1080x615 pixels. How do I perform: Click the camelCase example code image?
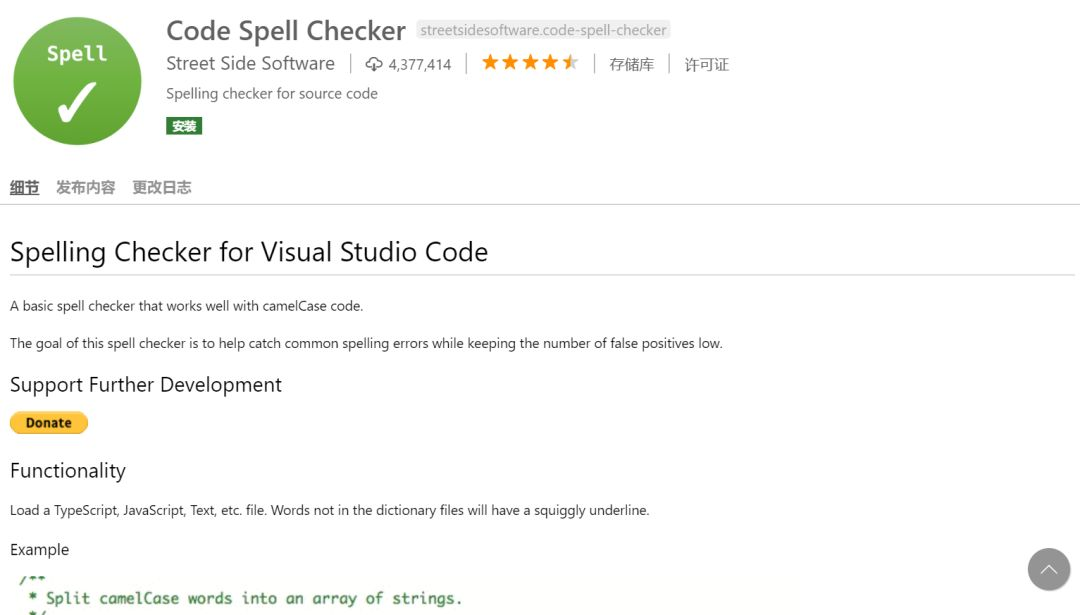[x=240, y=596]
